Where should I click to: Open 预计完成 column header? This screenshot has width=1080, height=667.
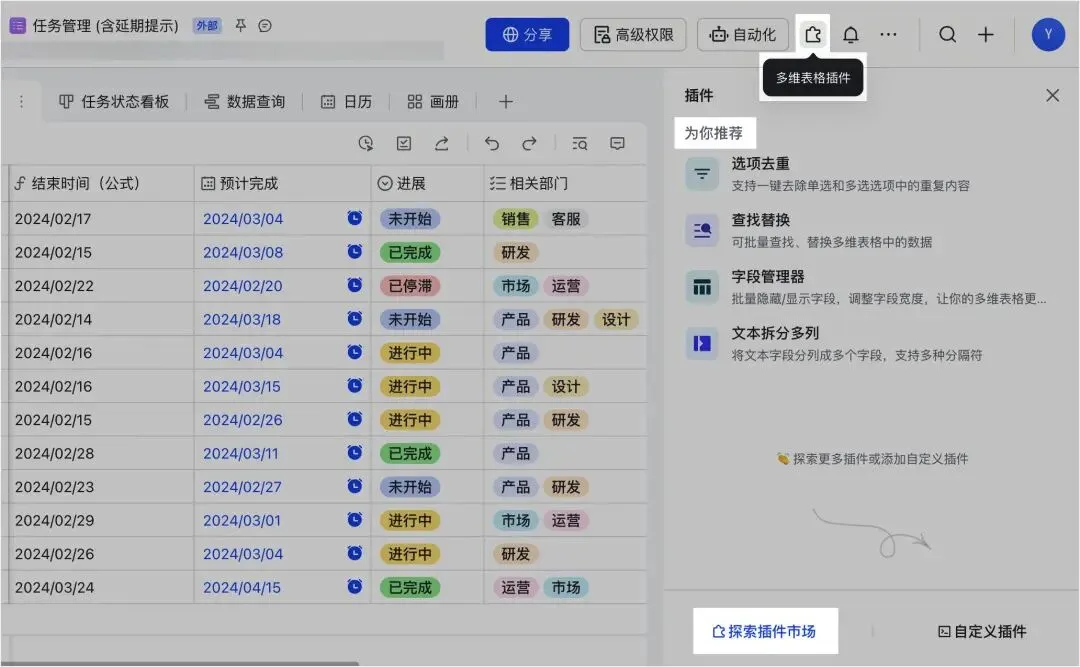[282, 183]
